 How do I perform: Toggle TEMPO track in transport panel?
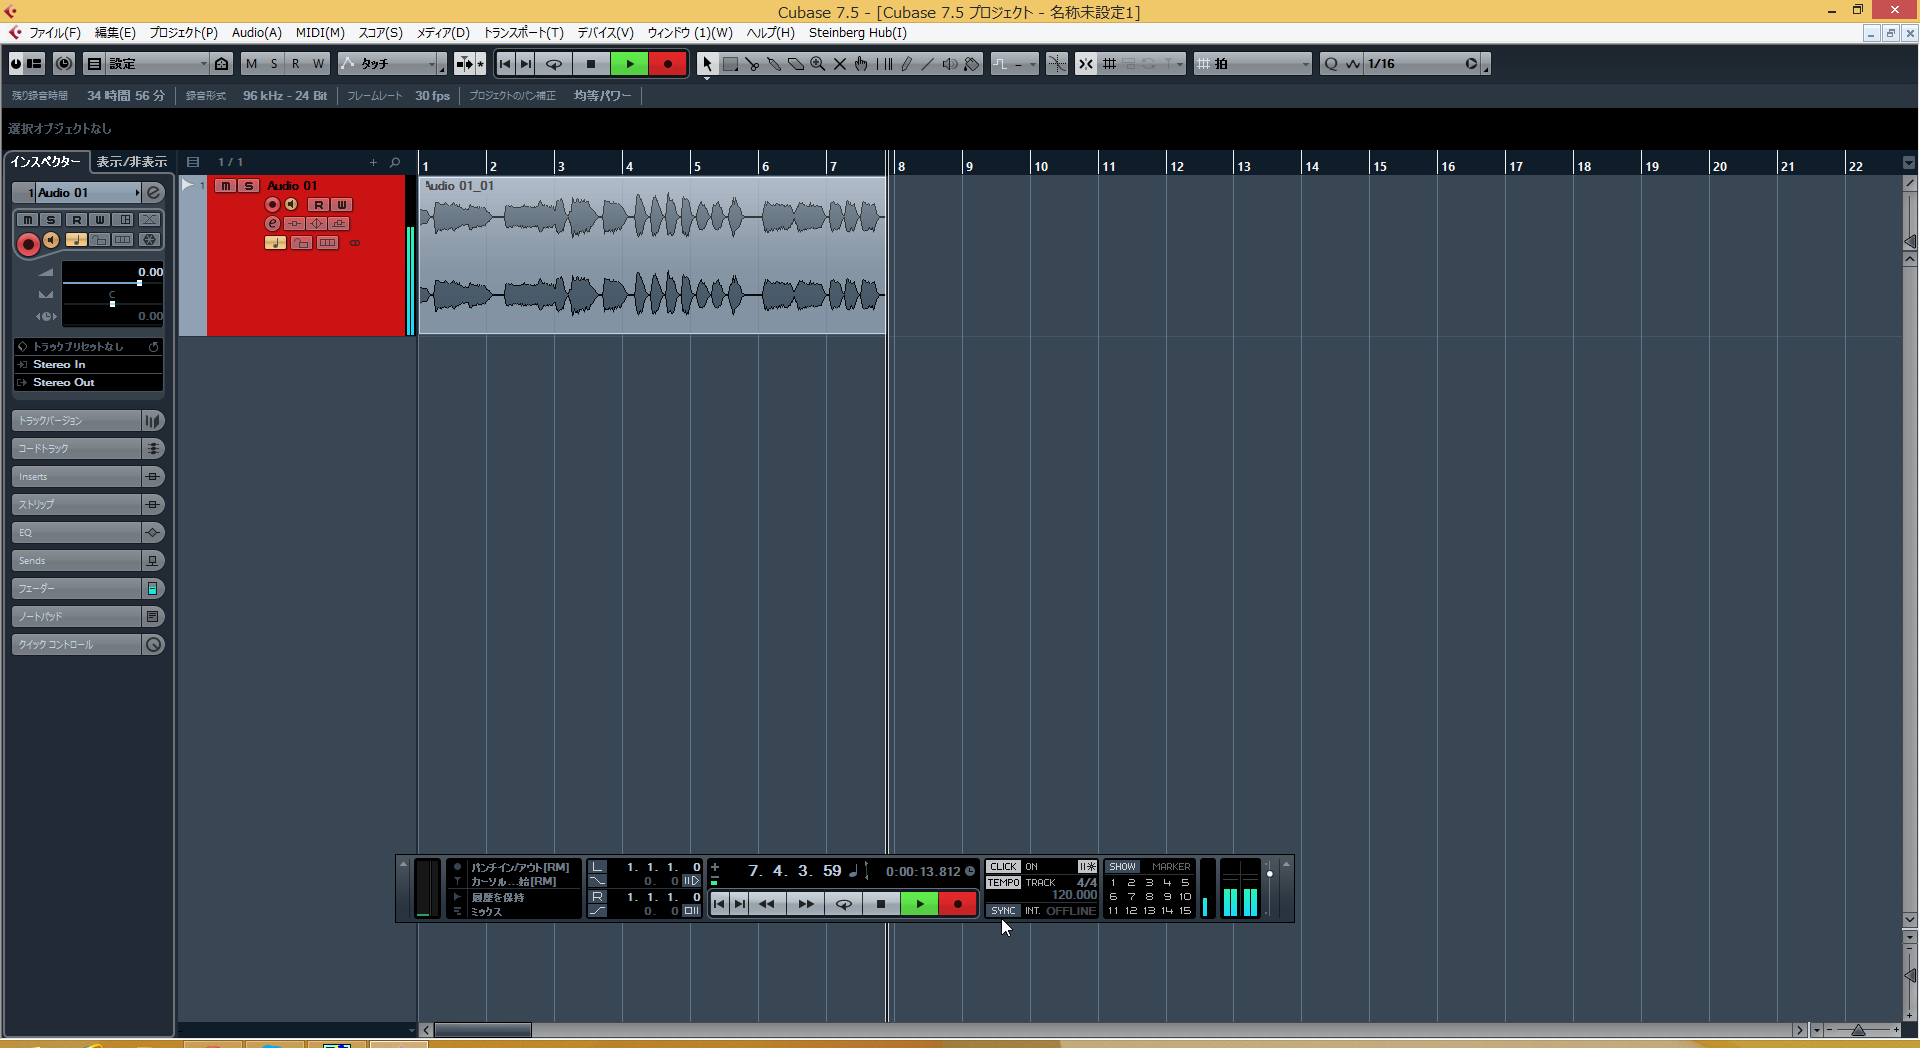1003,883
